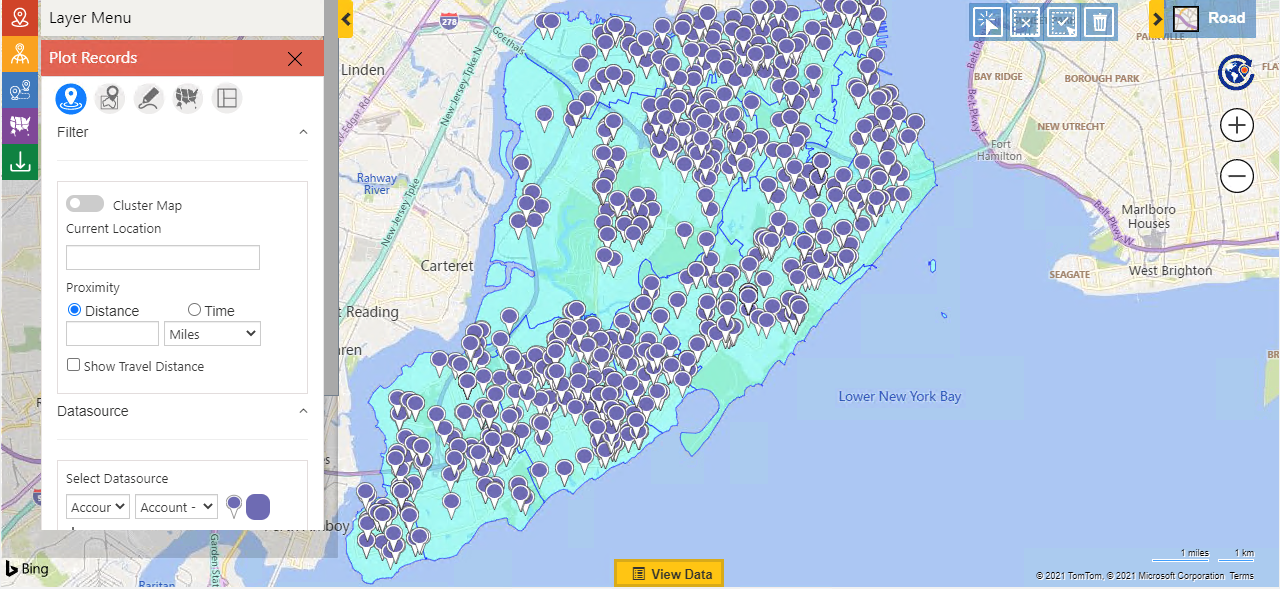This screenshot has height=589, width=1280.
Task: Click the green download sidebar icon
Action: pos(19,162)
